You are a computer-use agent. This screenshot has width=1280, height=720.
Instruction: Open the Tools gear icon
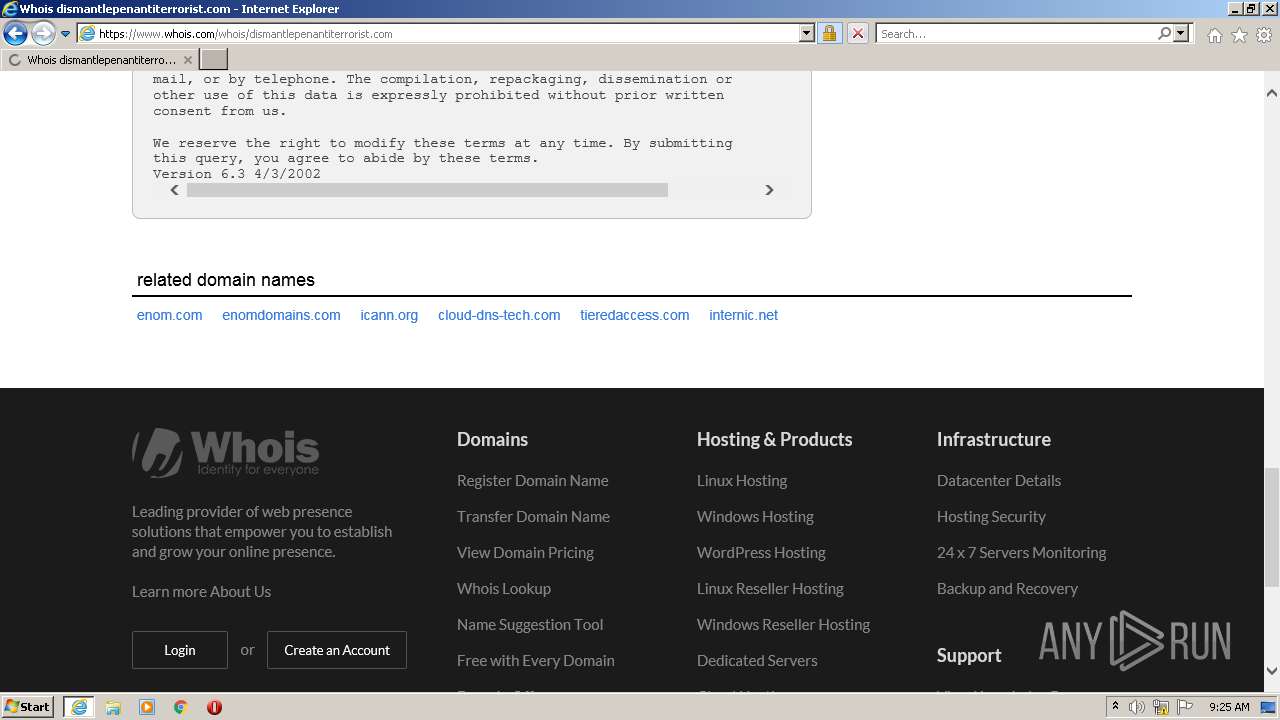tap(1264, 35)
